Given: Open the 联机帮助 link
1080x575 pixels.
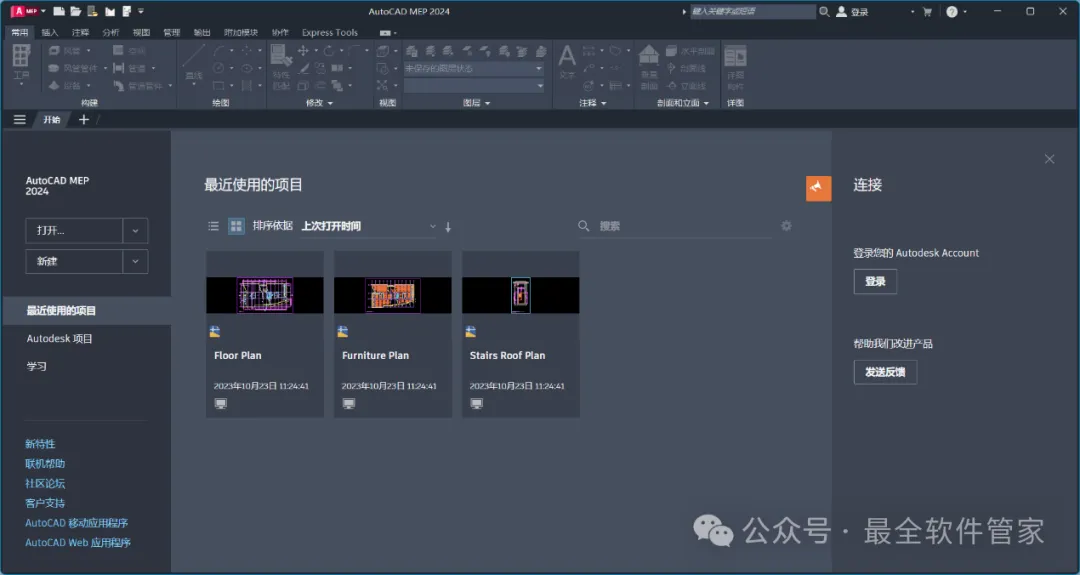Looking at the screenshot, I should (x=45, y=463).
